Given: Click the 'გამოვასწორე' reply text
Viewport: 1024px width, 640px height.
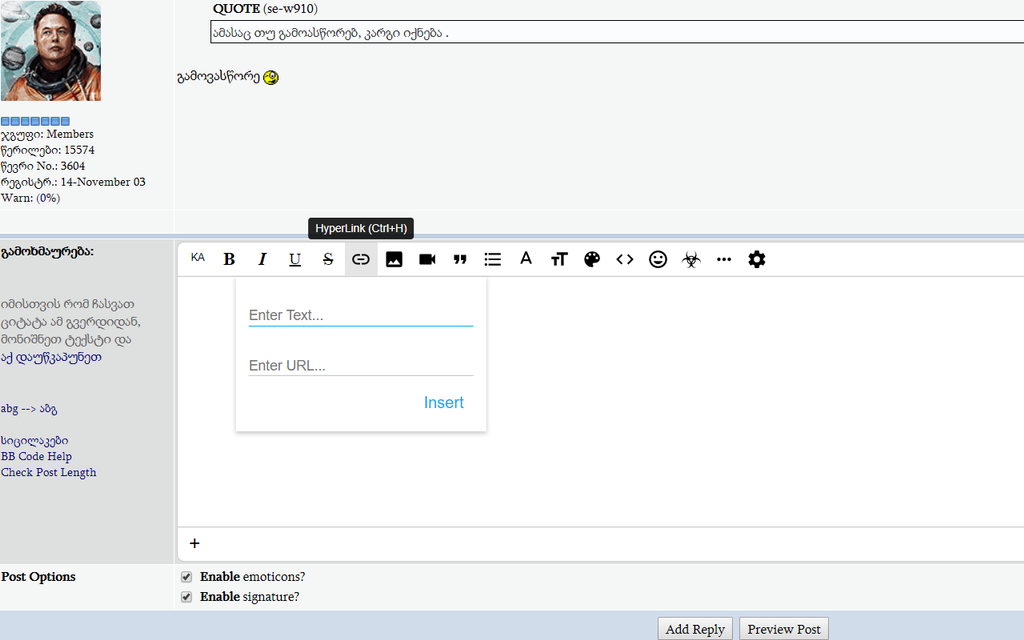Looking at the screenshot, I should (x=219, y=77).
